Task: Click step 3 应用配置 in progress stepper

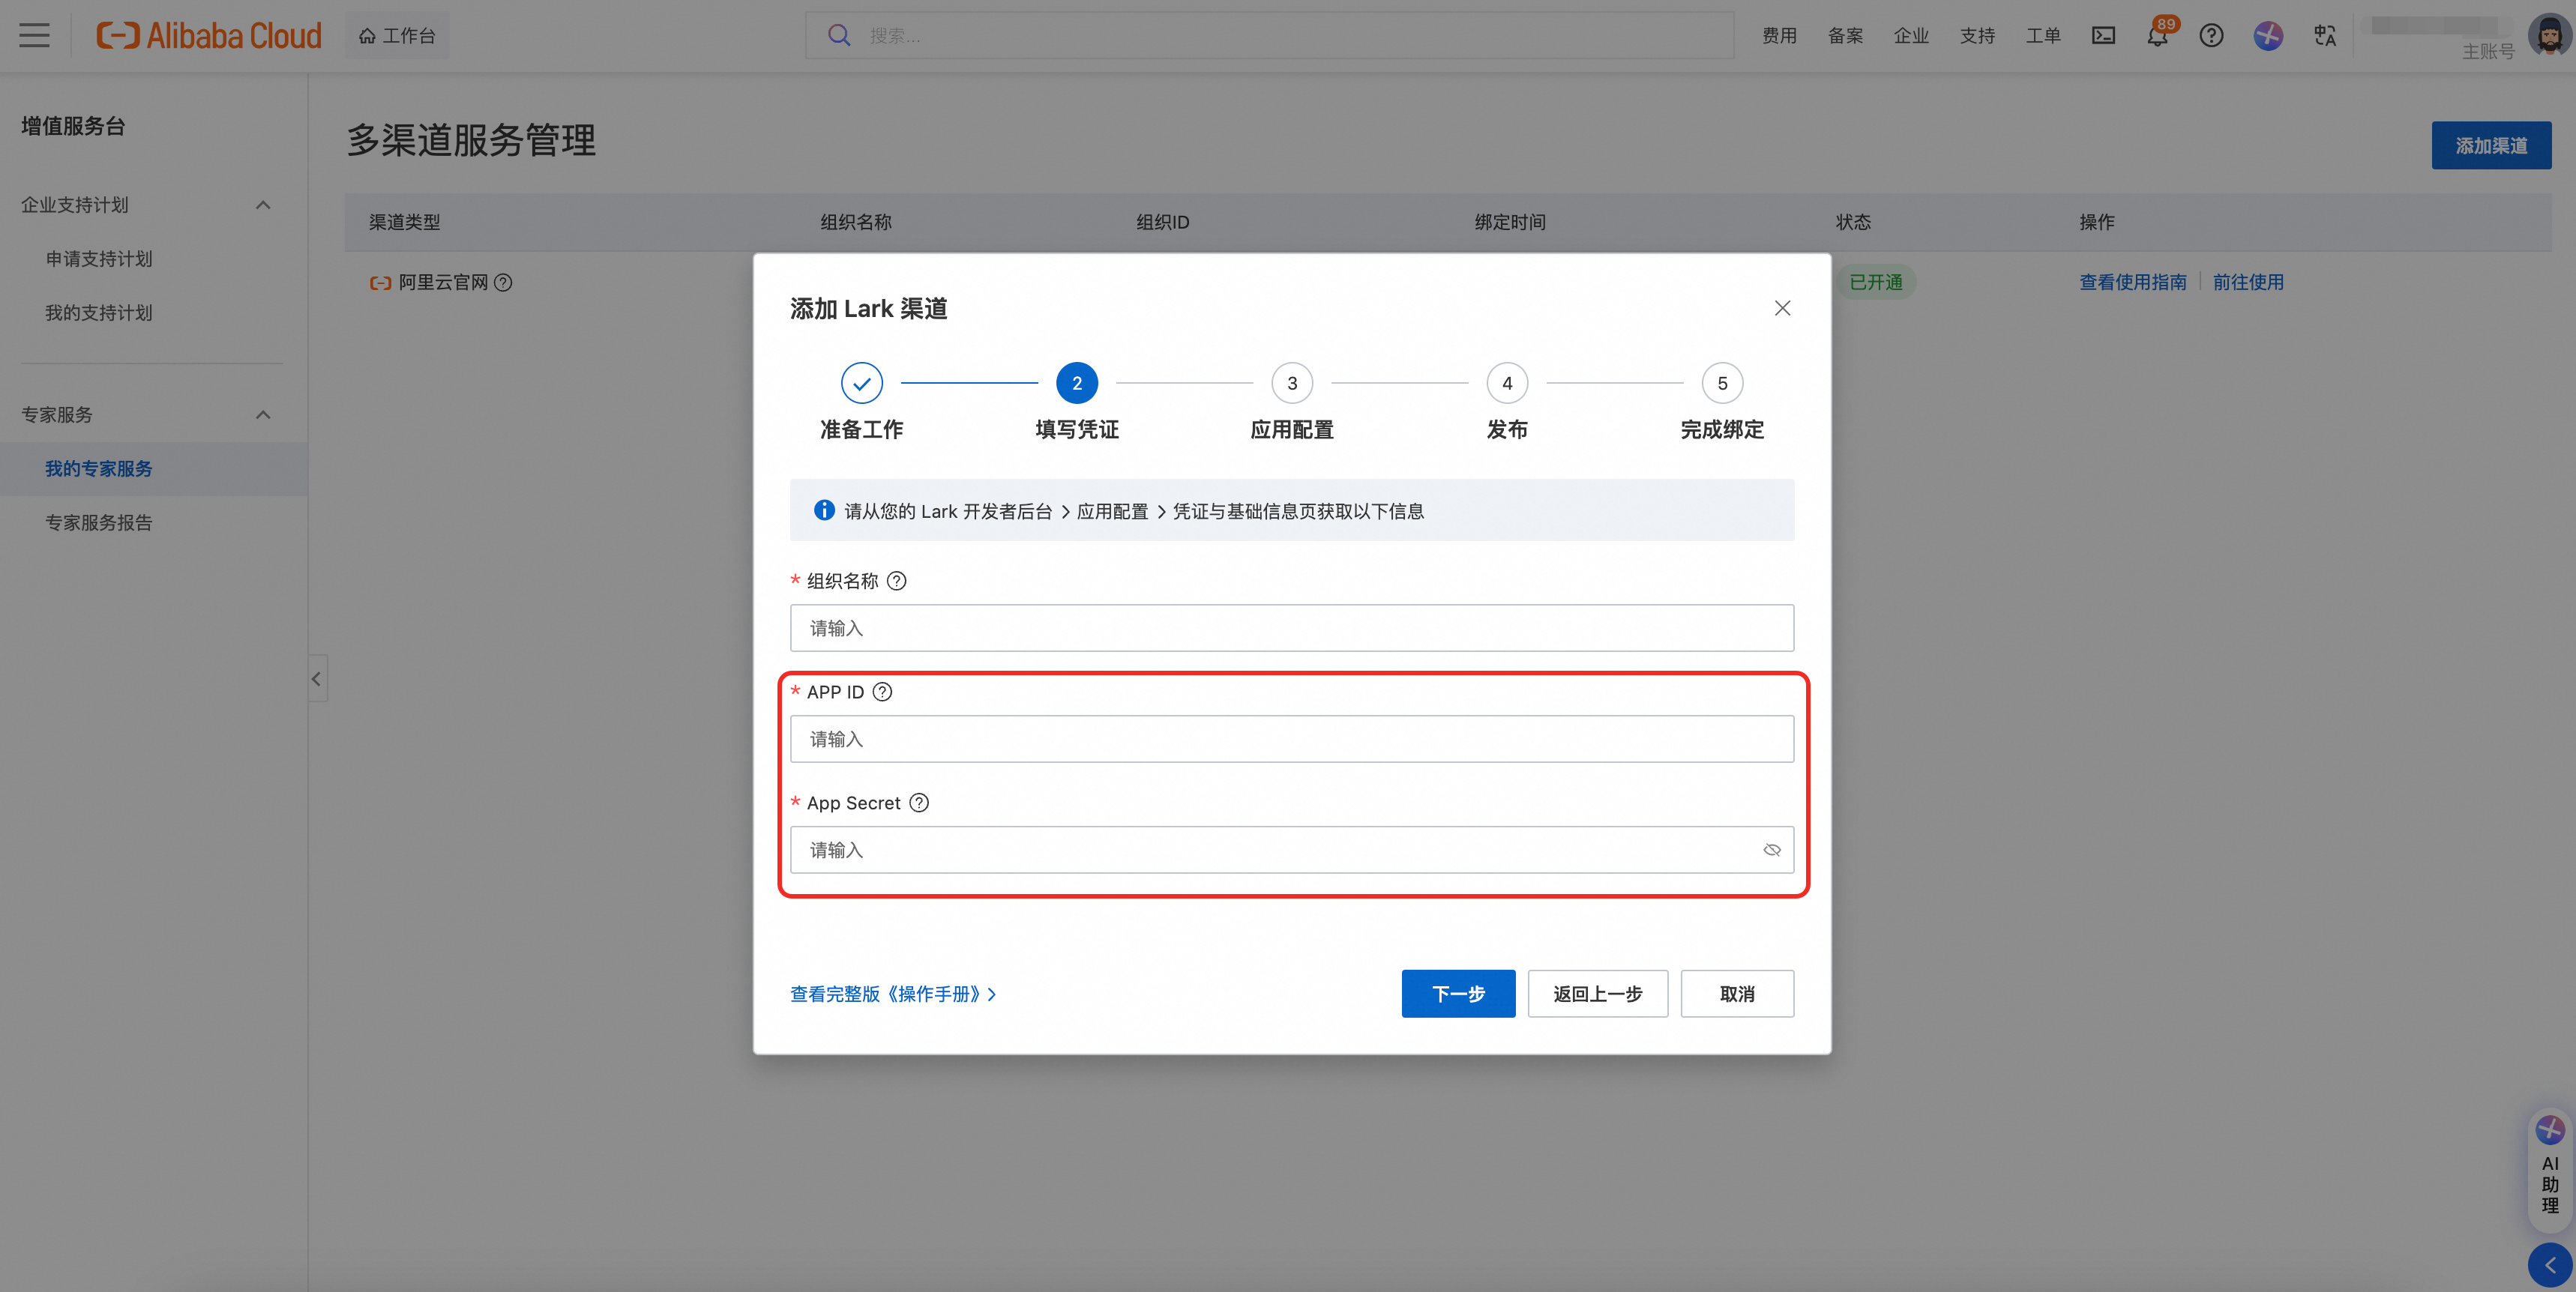Action: (1291, 384)
